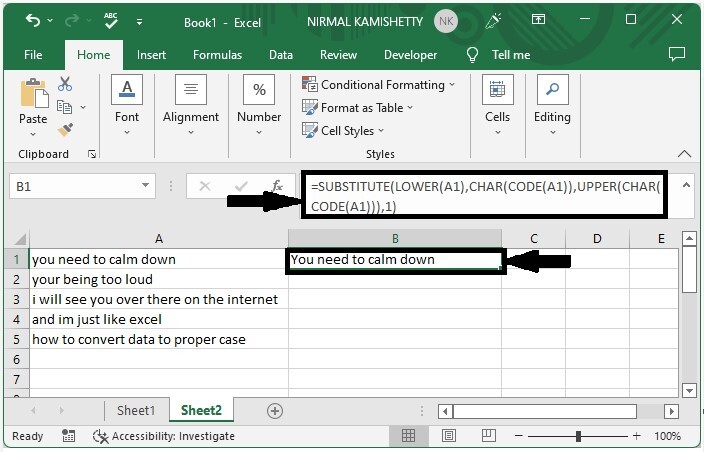Select cell 'how to convert data to proper case'
The height and width of the screenshot is (452, 704).
point(159,339)
